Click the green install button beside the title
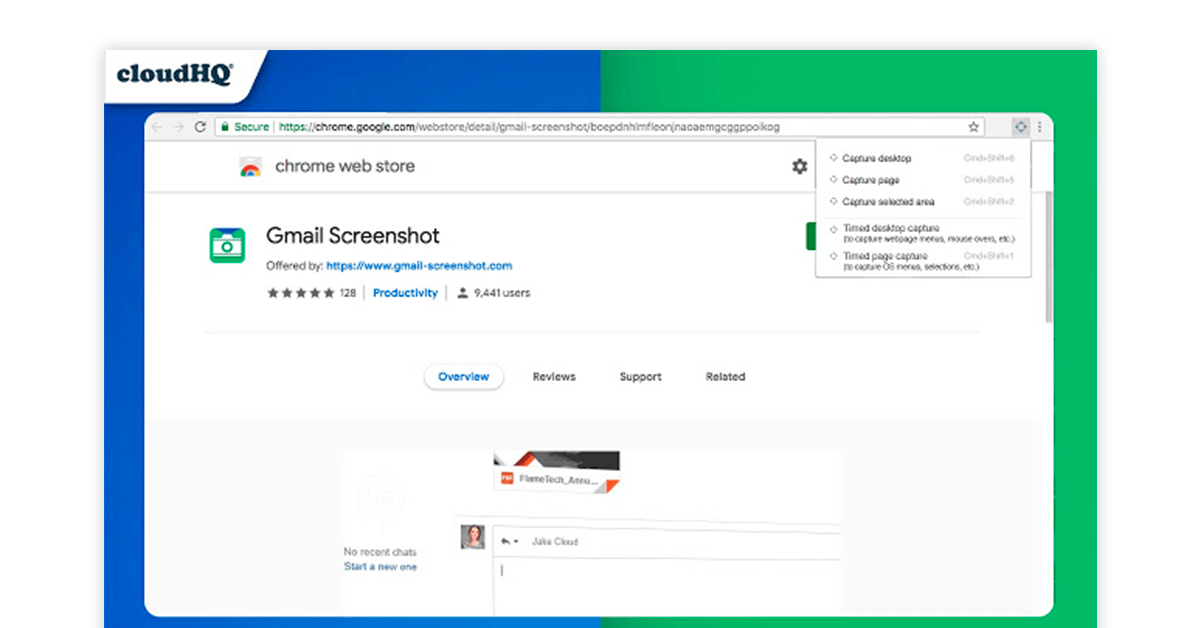 (811, 236)
